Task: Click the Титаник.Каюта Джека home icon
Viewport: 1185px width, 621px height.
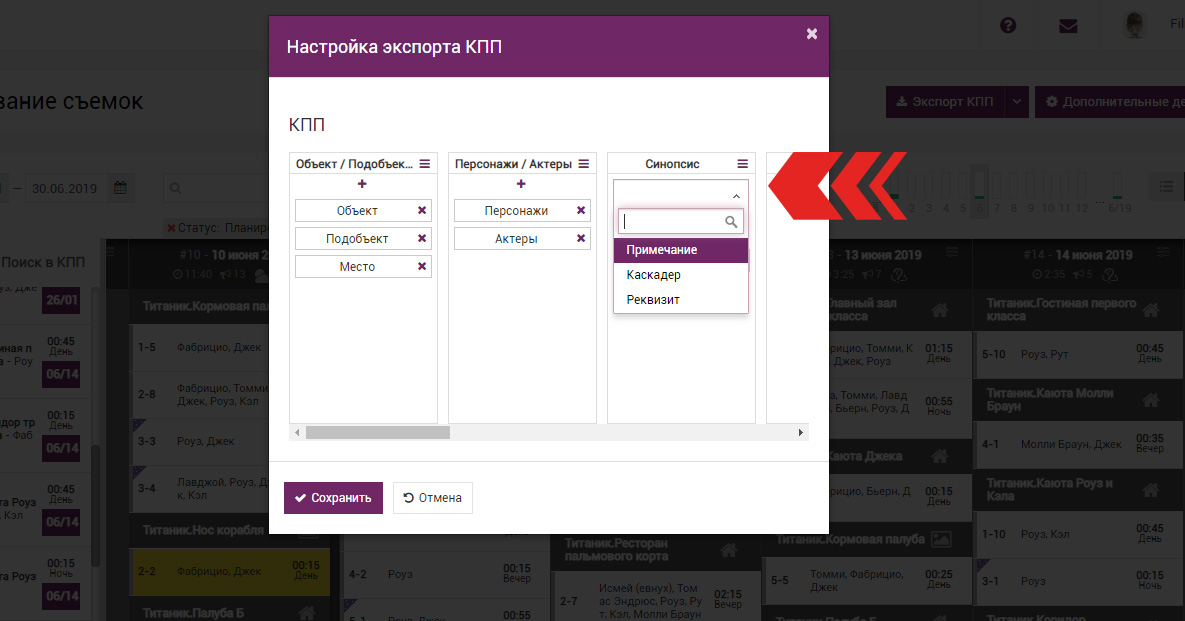Action: point(939,456)
